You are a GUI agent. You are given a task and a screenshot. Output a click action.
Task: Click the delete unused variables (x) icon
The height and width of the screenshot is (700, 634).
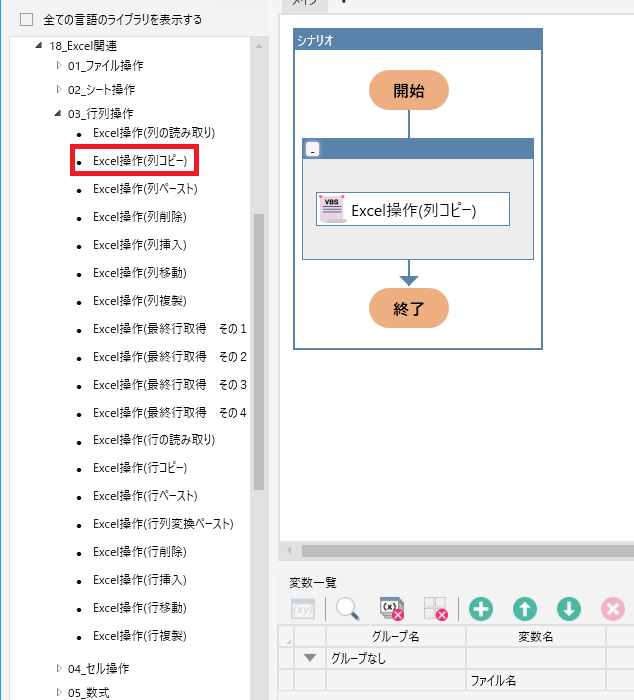pos(391,609)
